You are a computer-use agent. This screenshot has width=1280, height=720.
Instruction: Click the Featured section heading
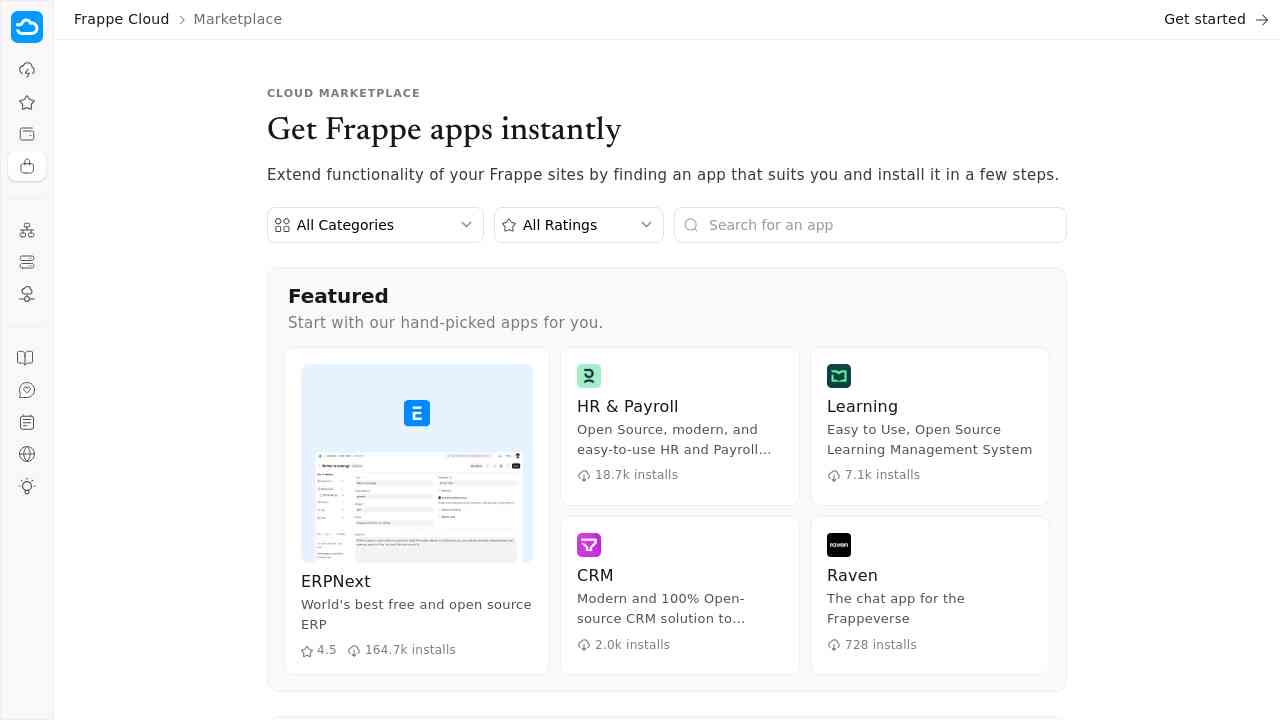tap(338, 296)
